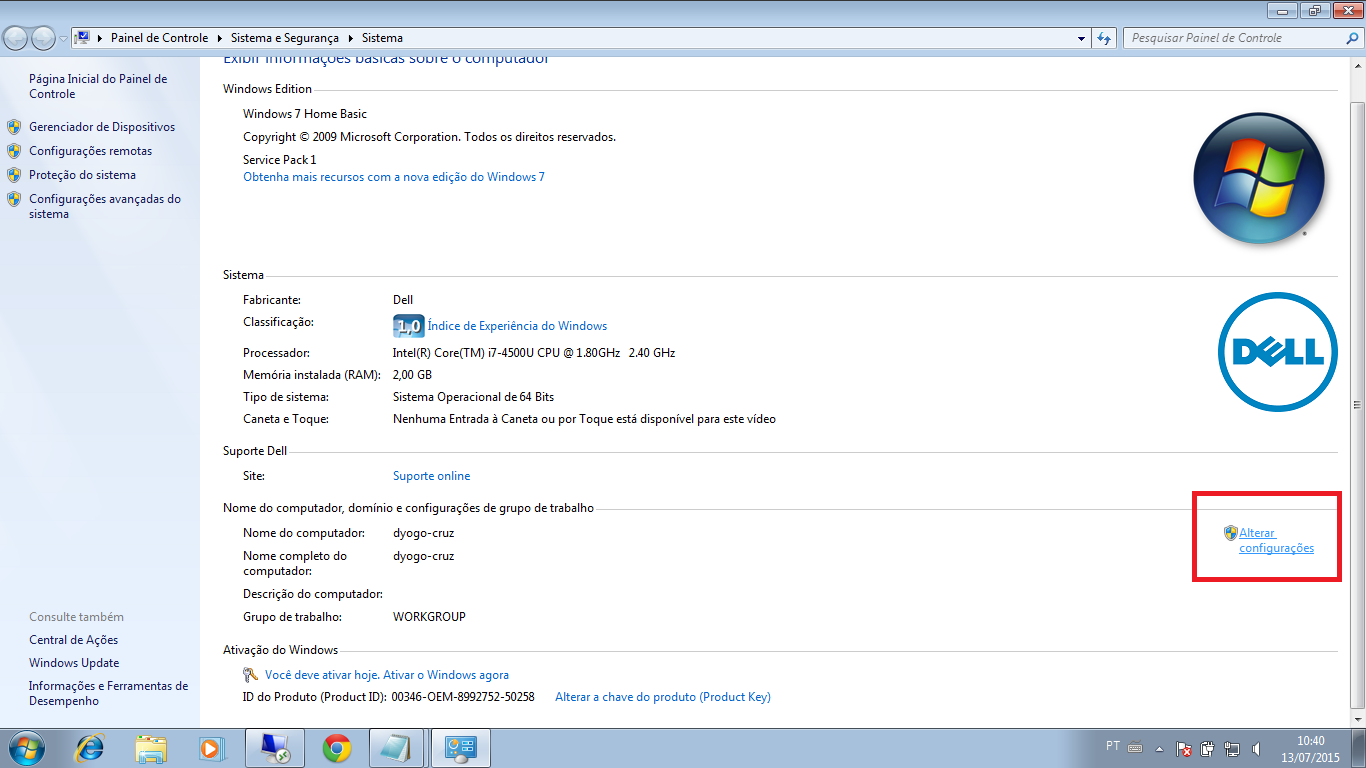Open the recent pages dropdown arrow

[64, 38]
